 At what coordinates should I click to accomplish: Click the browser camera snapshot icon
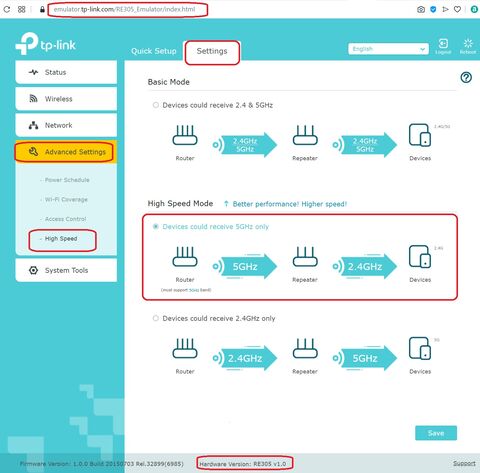(421, 9)
